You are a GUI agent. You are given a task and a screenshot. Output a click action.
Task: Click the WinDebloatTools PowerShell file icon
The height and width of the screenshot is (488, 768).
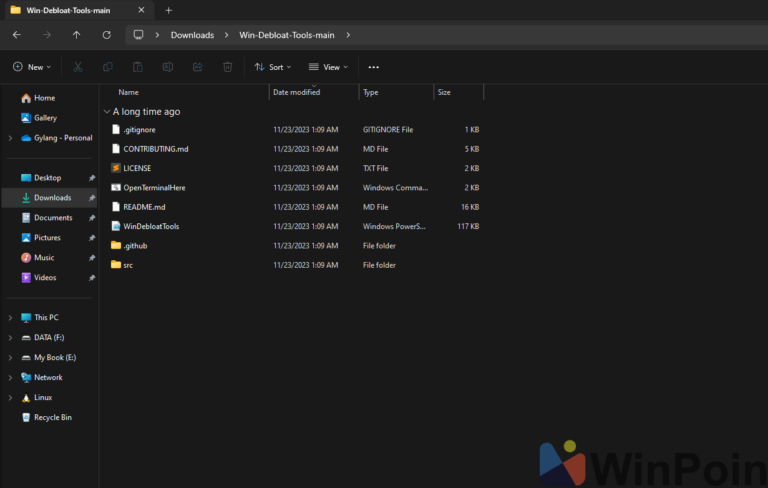coord(116,226)
